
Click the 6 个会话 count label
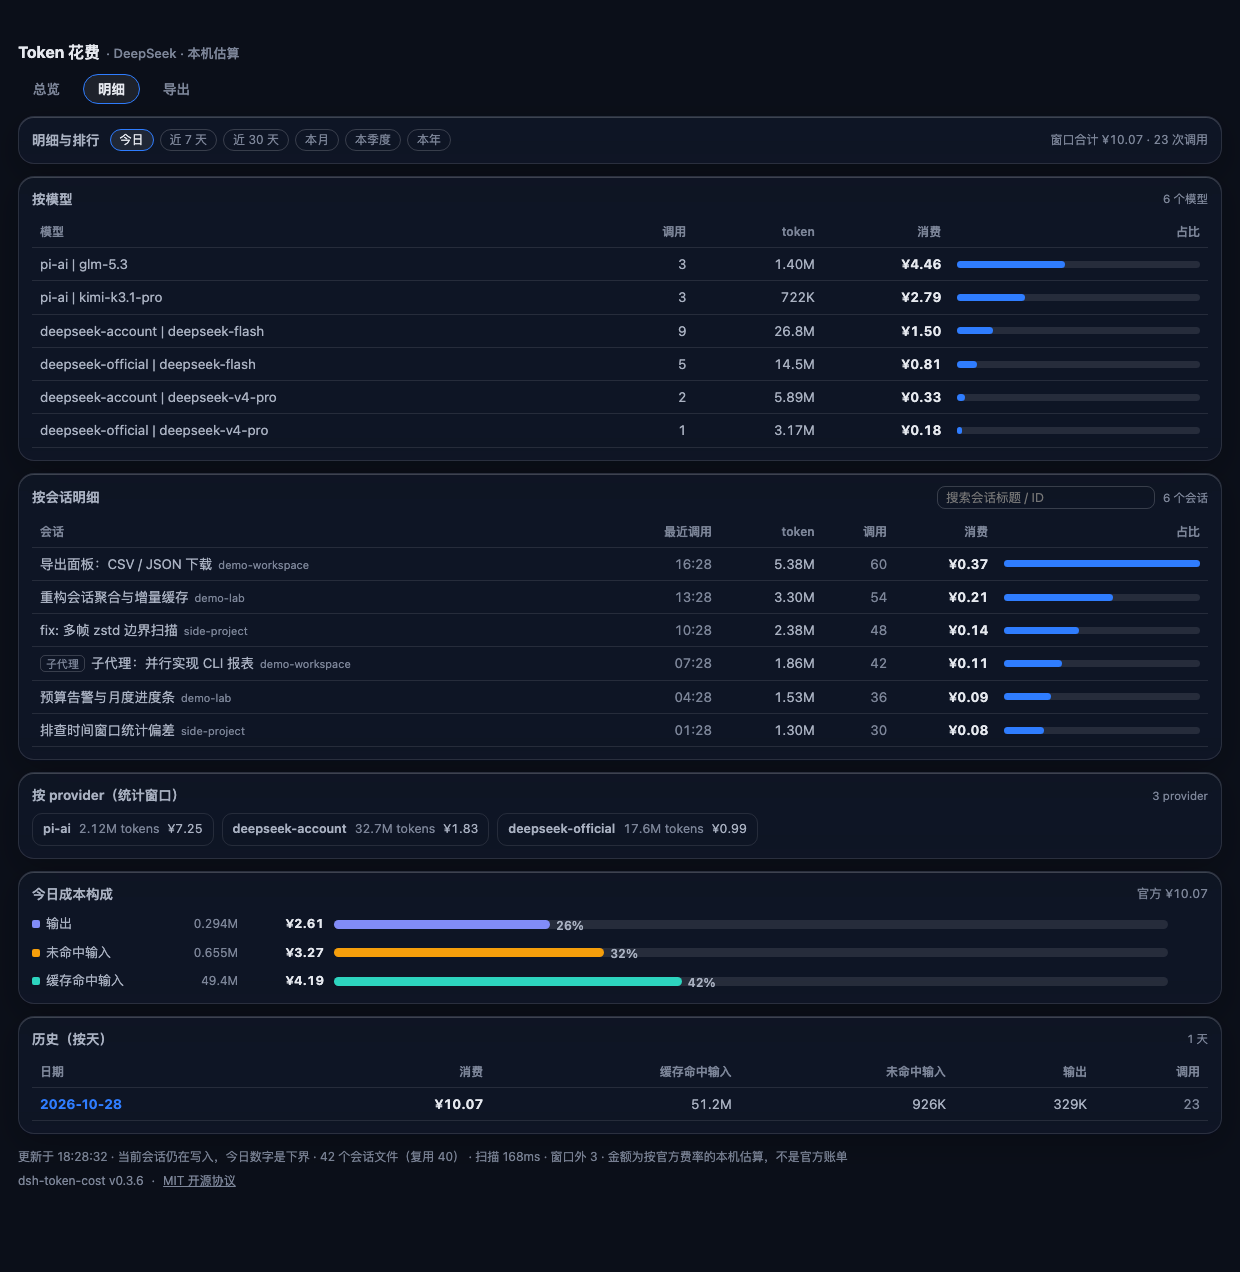tap(1185, 498)
